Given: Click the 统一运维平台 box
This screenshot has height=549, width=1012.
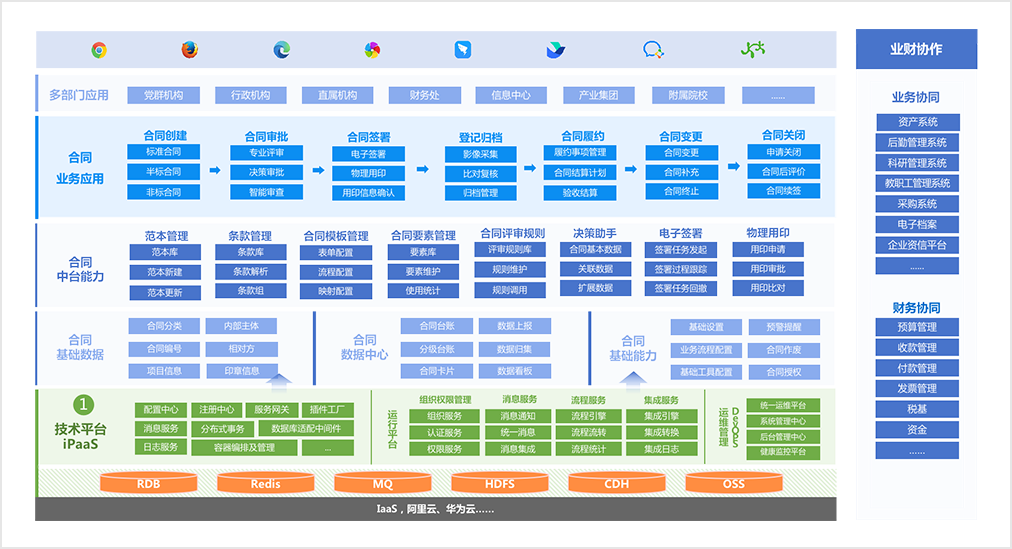Looking at the screenshot, I should coord(789,405).
